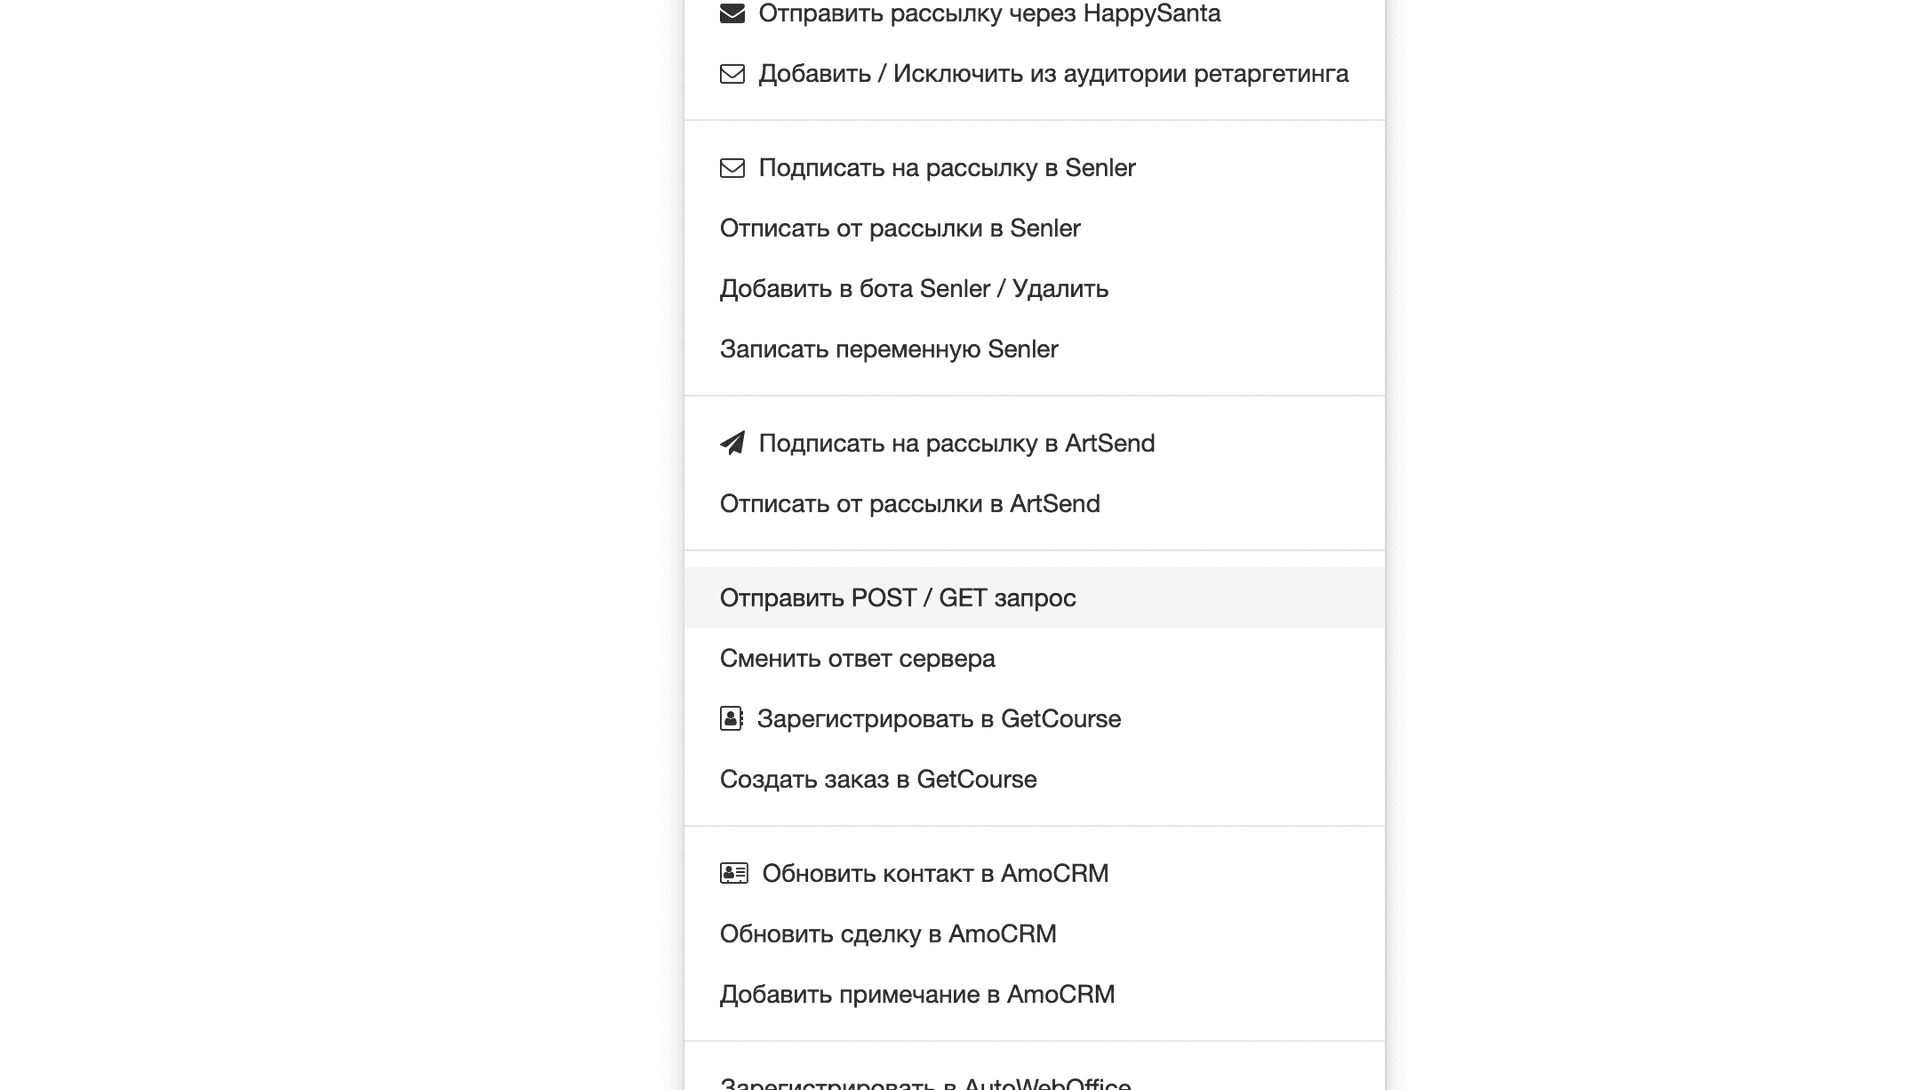The height and width of the screenshot is (1090, 1920).
Task: Select 'Записать переменную Senler' option
Action: tap(888, 349)
